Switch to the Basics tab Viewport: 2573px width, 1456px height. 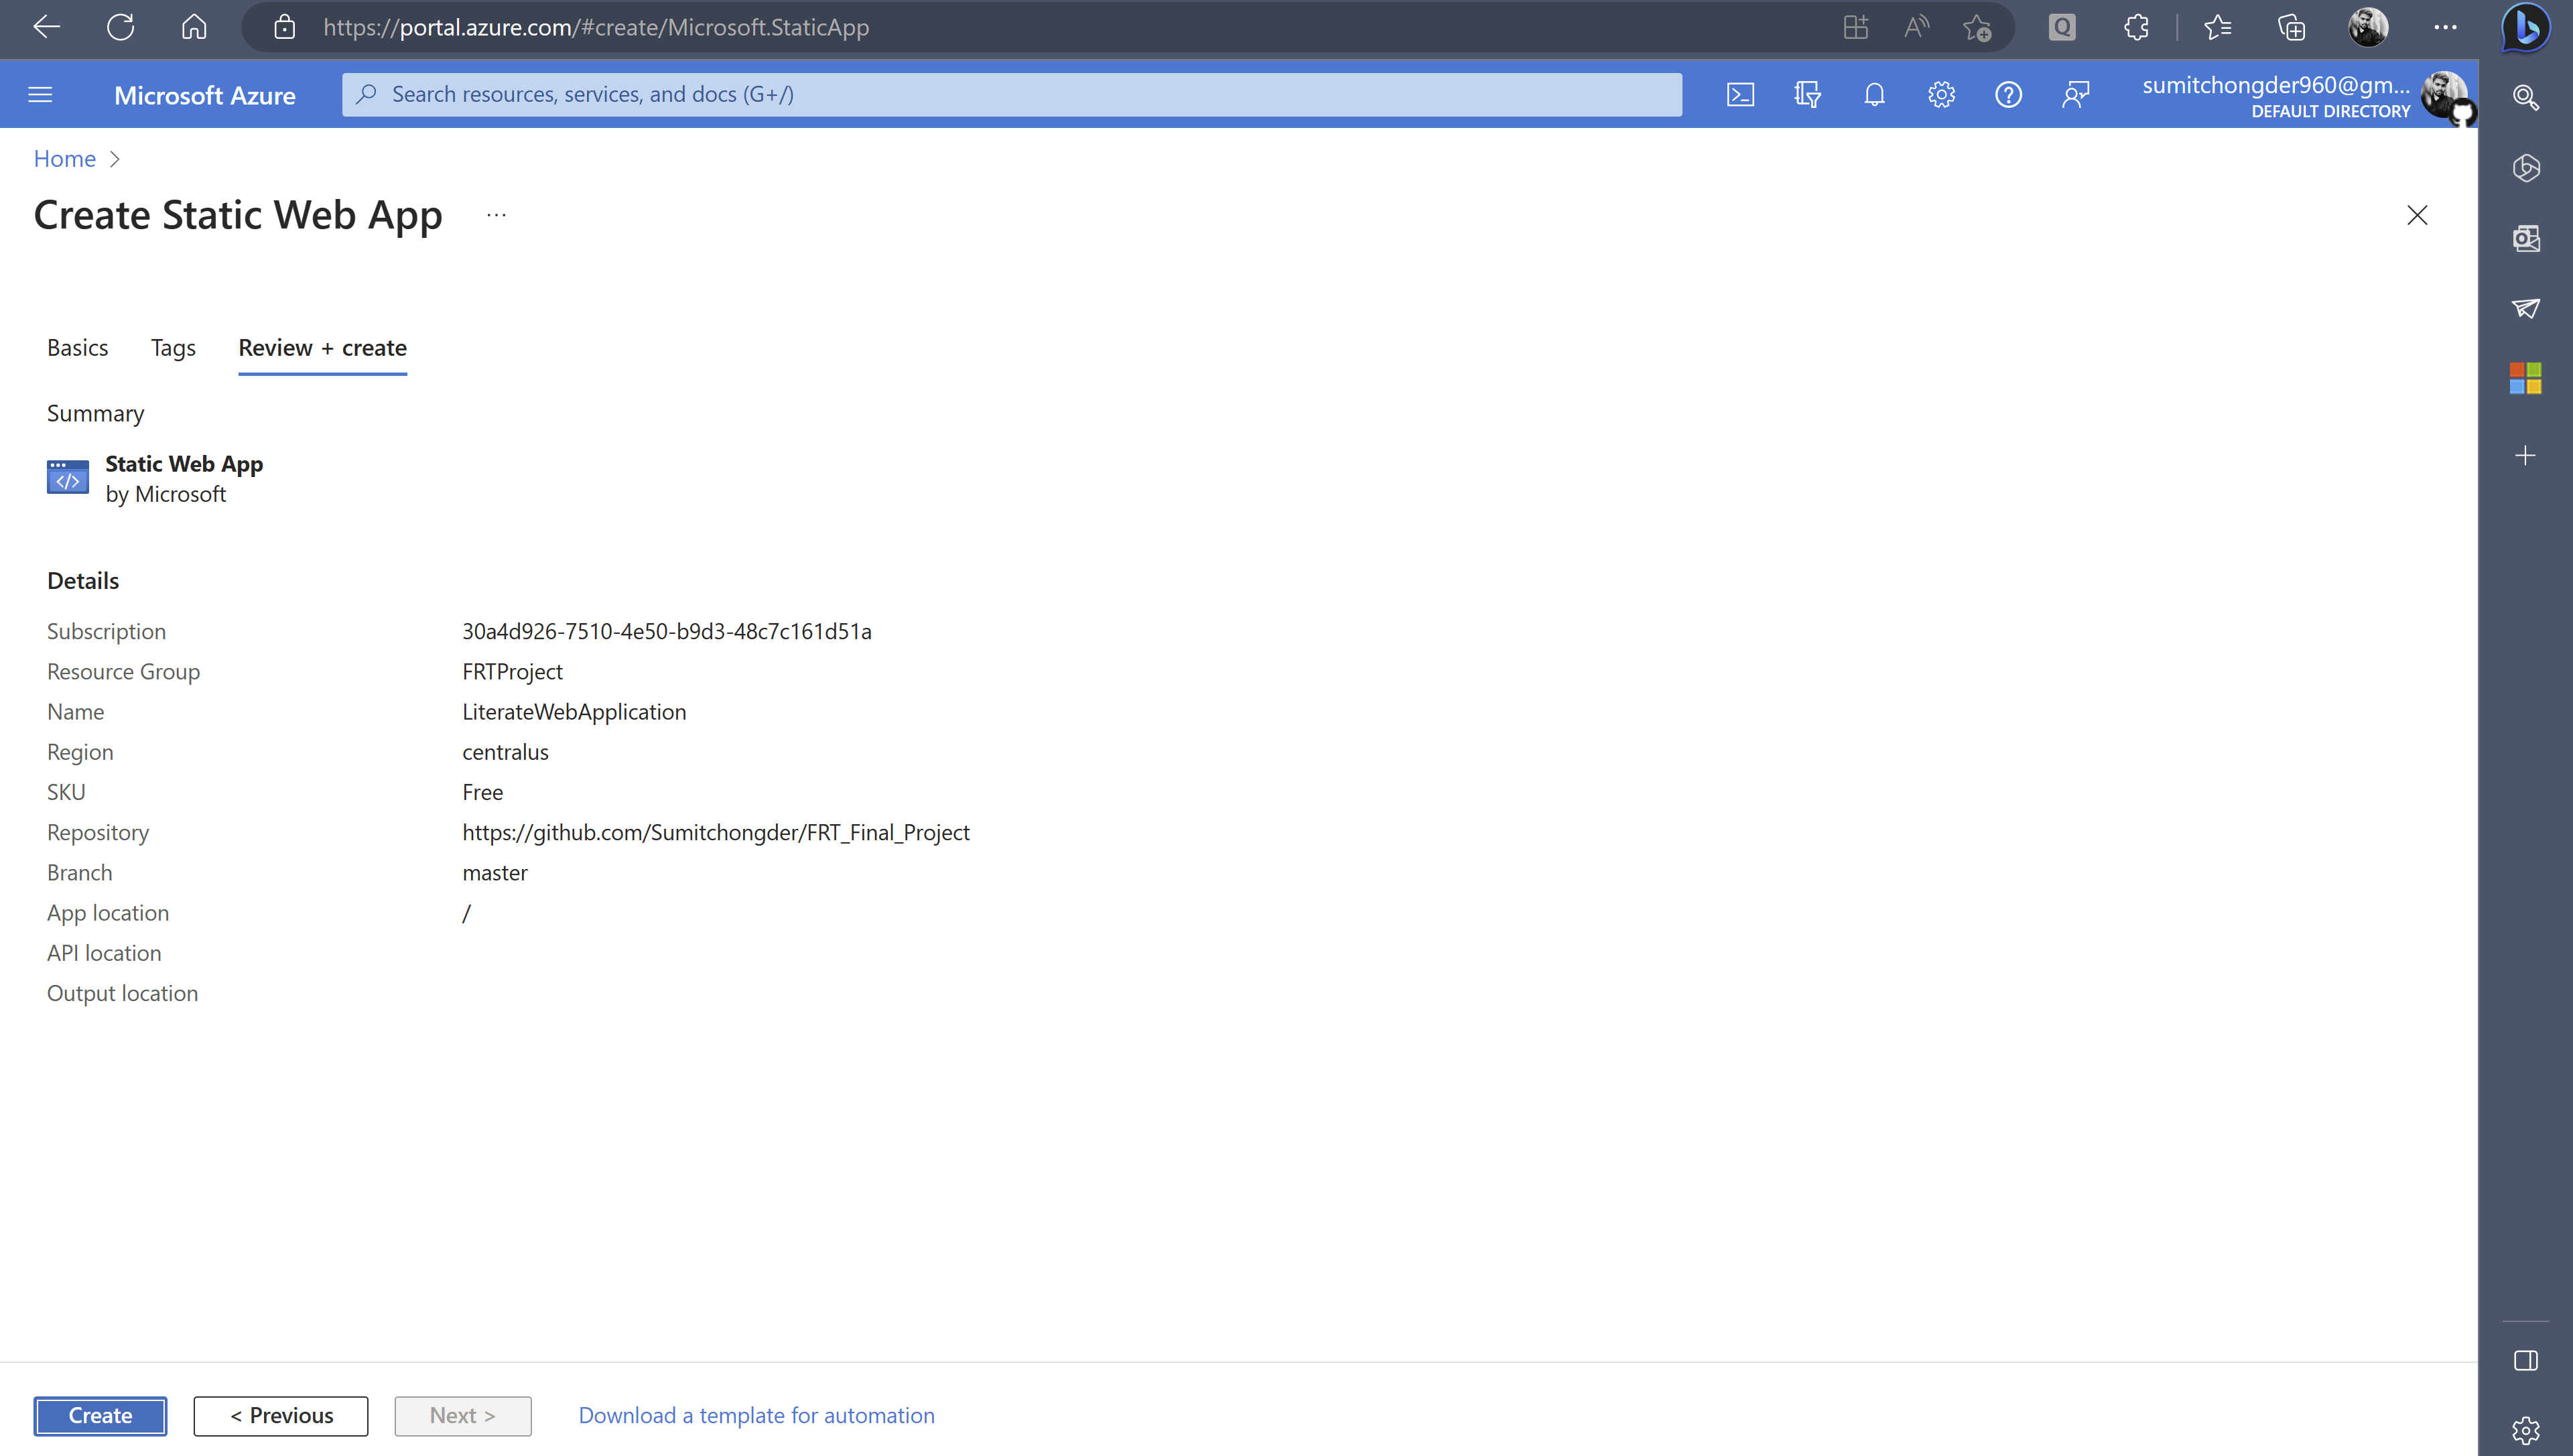pos(77,347)
